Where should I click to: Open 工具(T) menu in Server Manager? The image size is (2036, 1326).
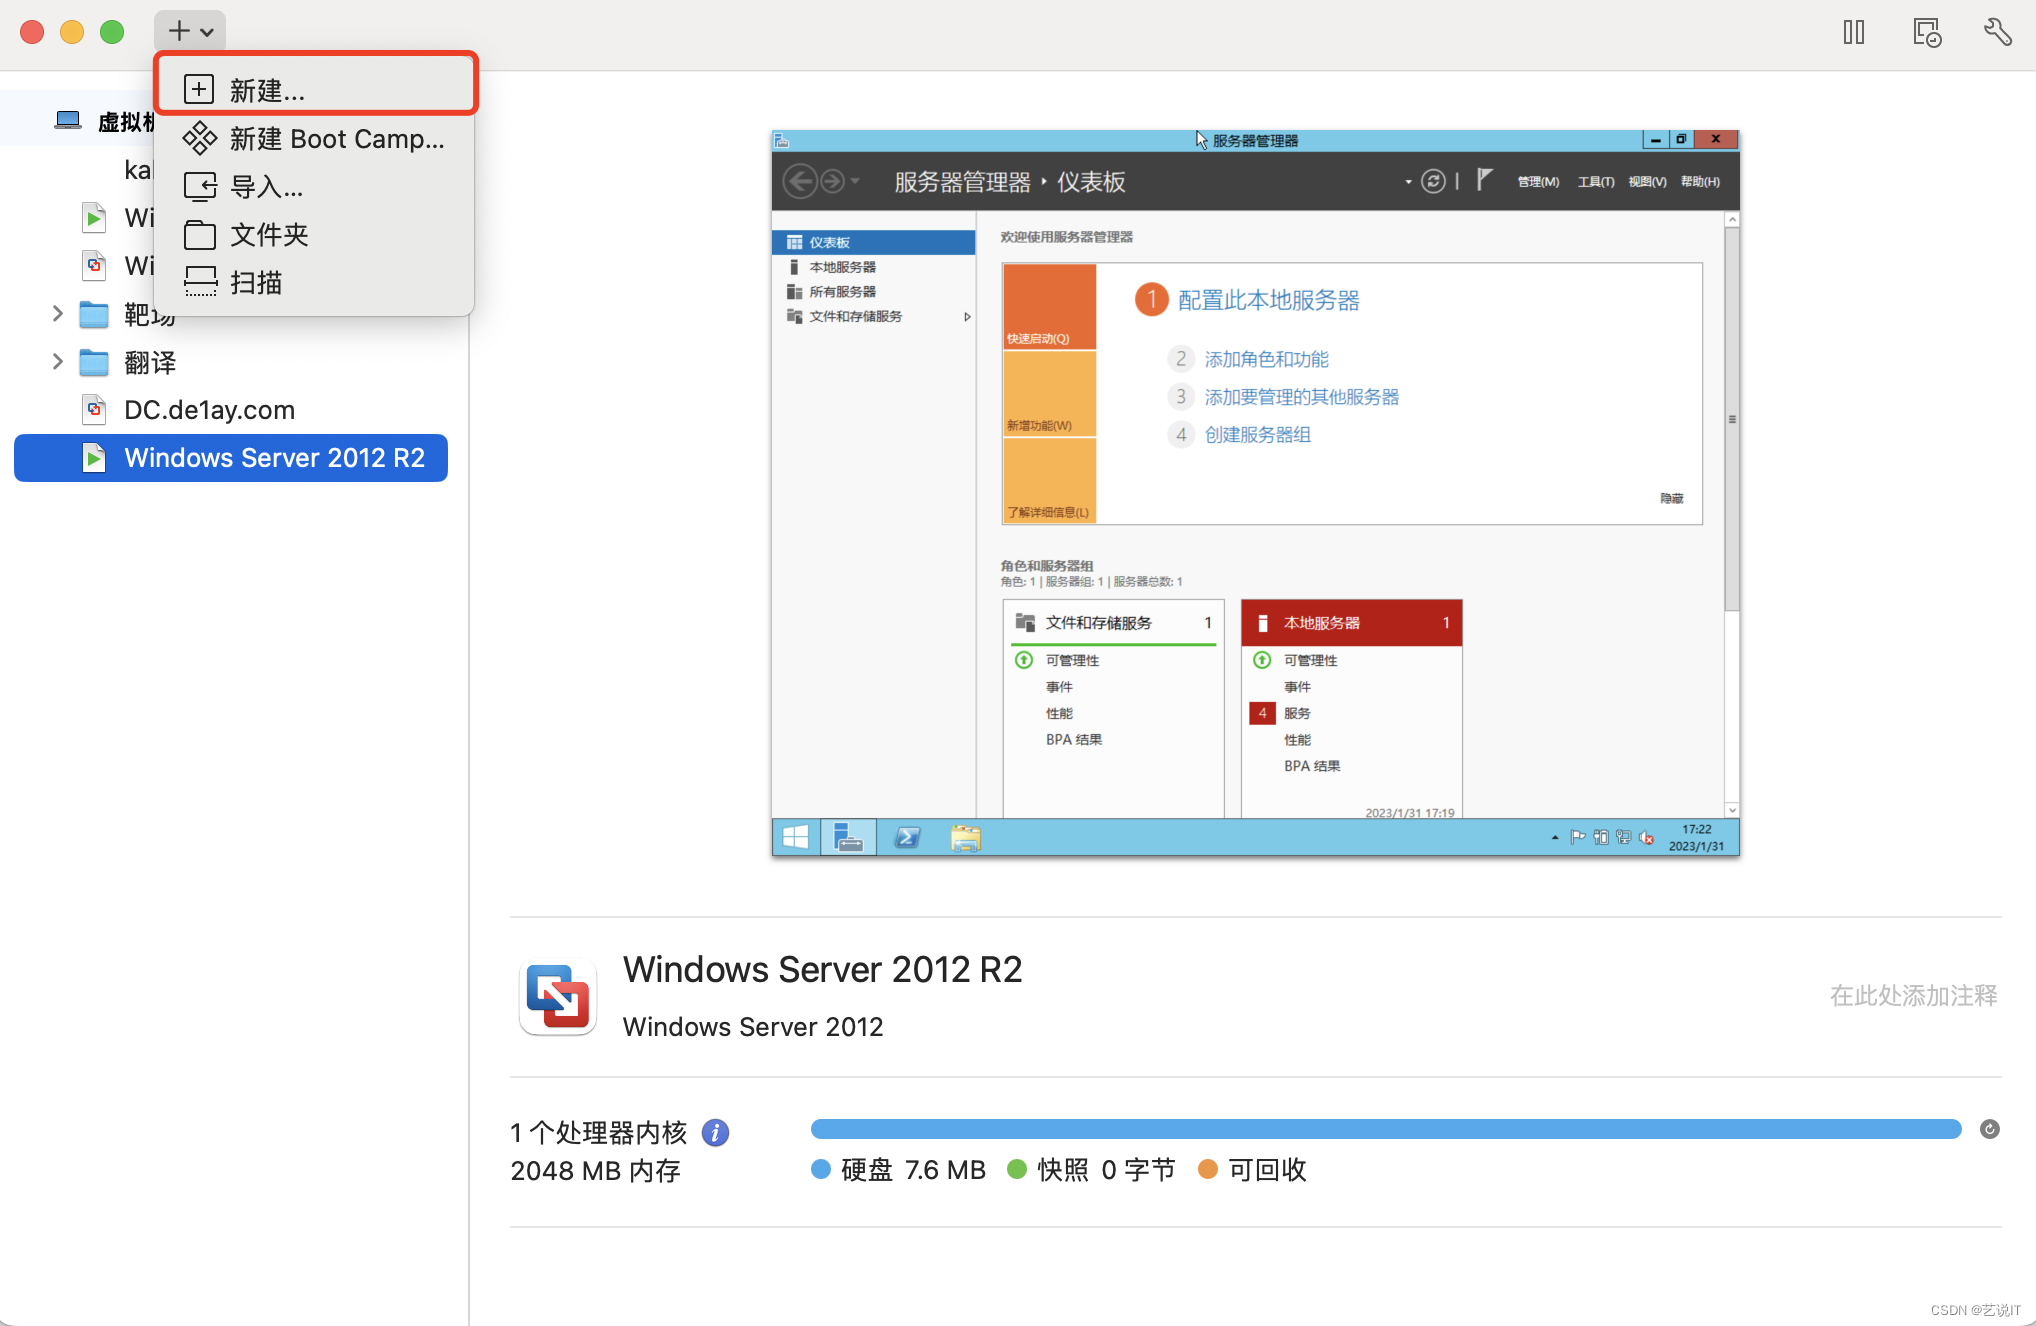1596,181
